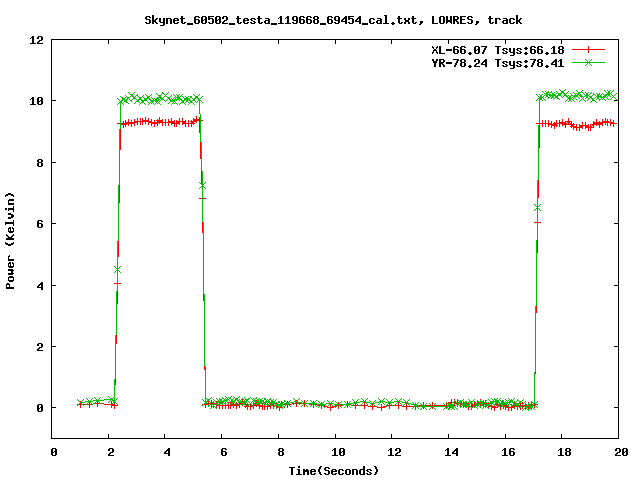Viewport: 640px width, 480px height.
Task: Click x-axis tick label 6
Action: coord(224,452)
